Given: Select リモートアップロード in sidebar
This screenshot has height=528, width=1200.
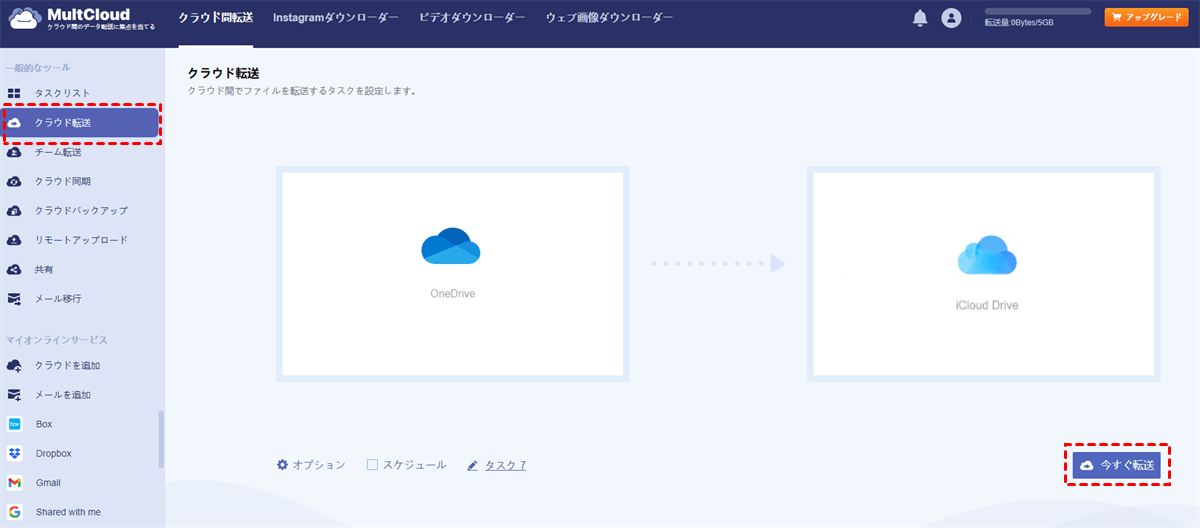Looking at the screenshot, I should tap(82, 240).
